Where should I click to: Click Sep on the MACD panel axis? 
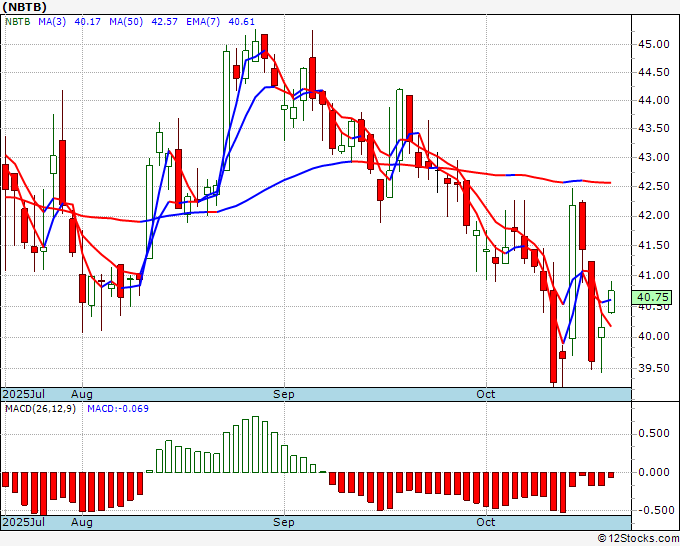pos(284,522)
